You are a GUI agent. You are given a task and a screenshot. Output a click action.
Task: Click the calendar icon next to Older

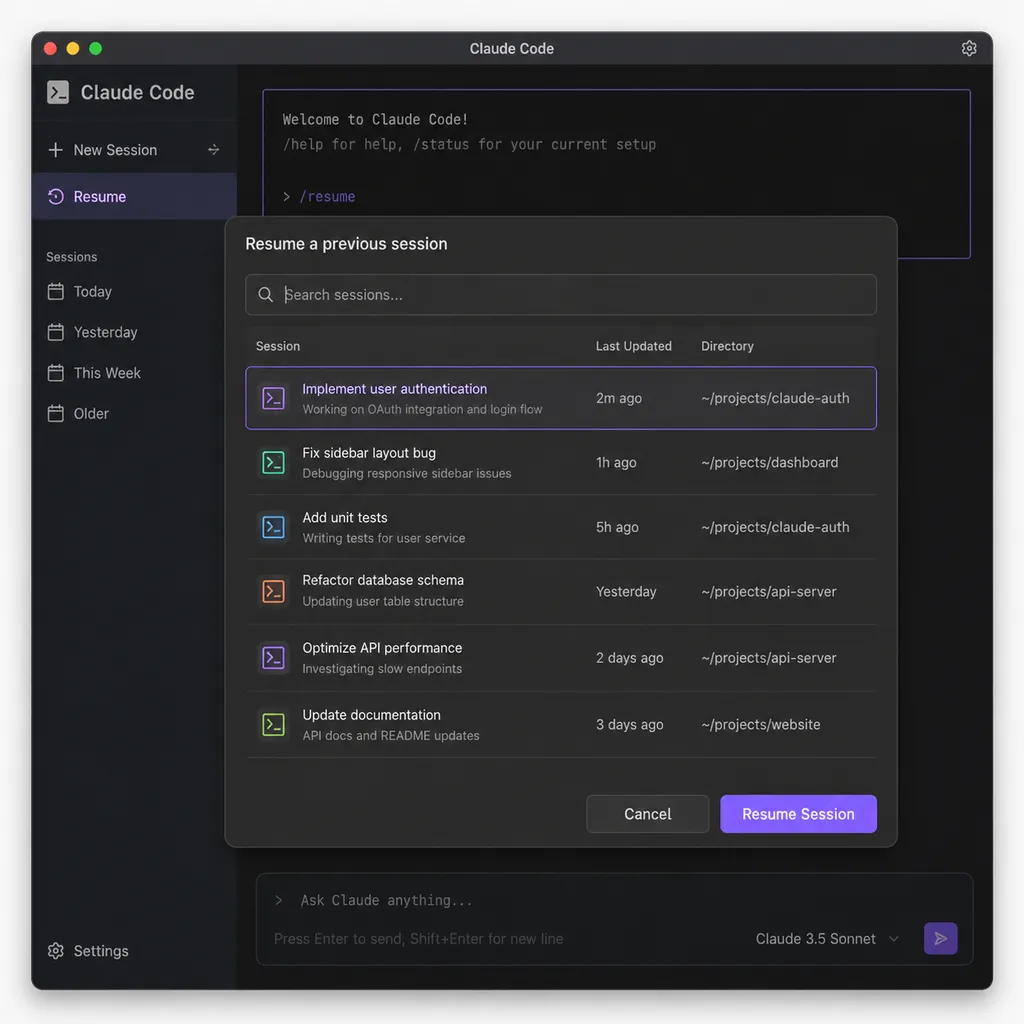click(x=56, y=413)
